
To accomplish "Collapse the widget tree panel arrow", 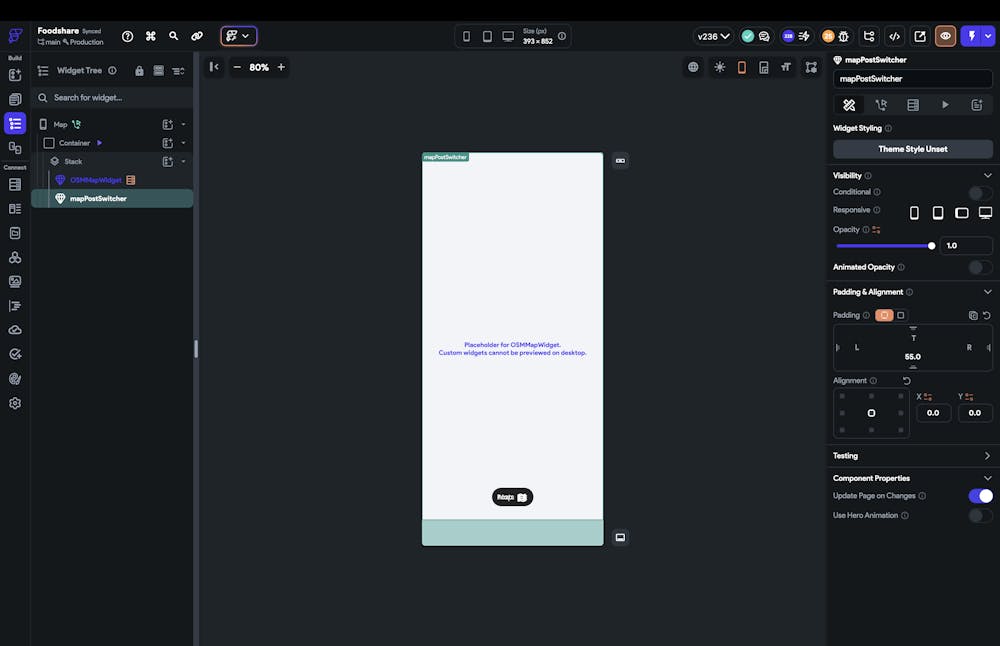I will pos(214,67).
